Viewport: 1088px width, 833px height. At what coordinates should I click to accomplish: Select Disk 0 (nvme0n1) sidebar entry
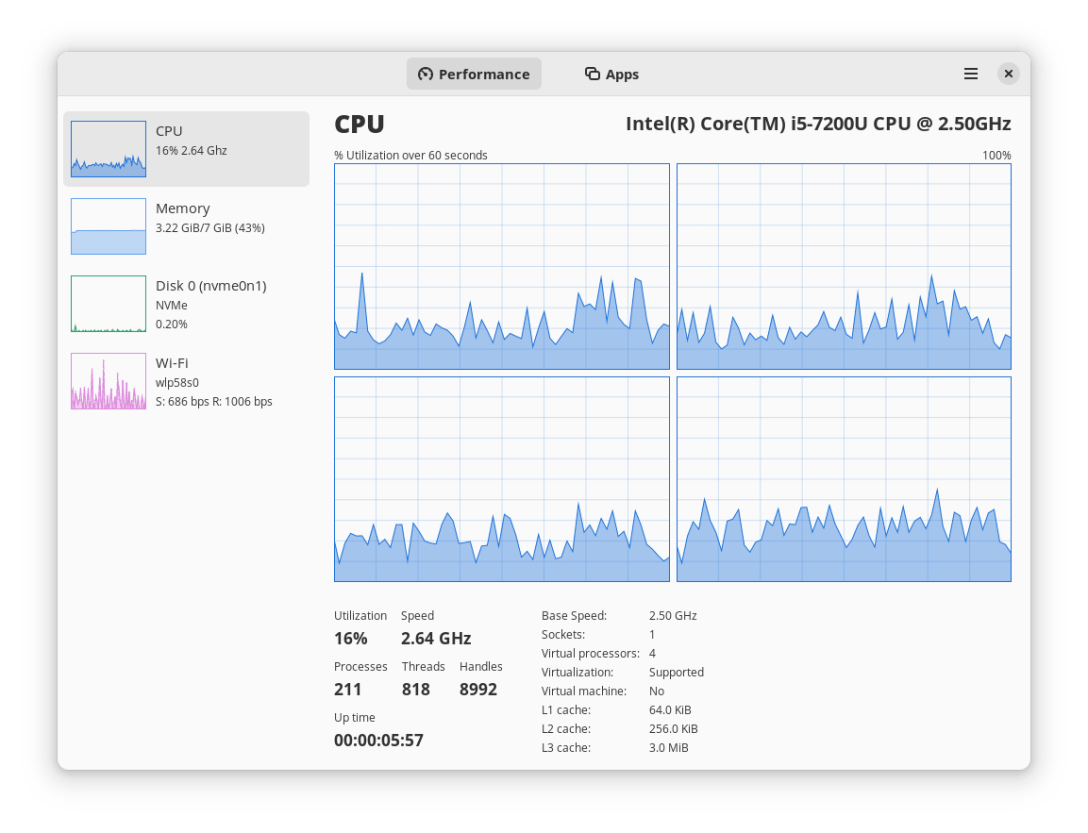186,304
